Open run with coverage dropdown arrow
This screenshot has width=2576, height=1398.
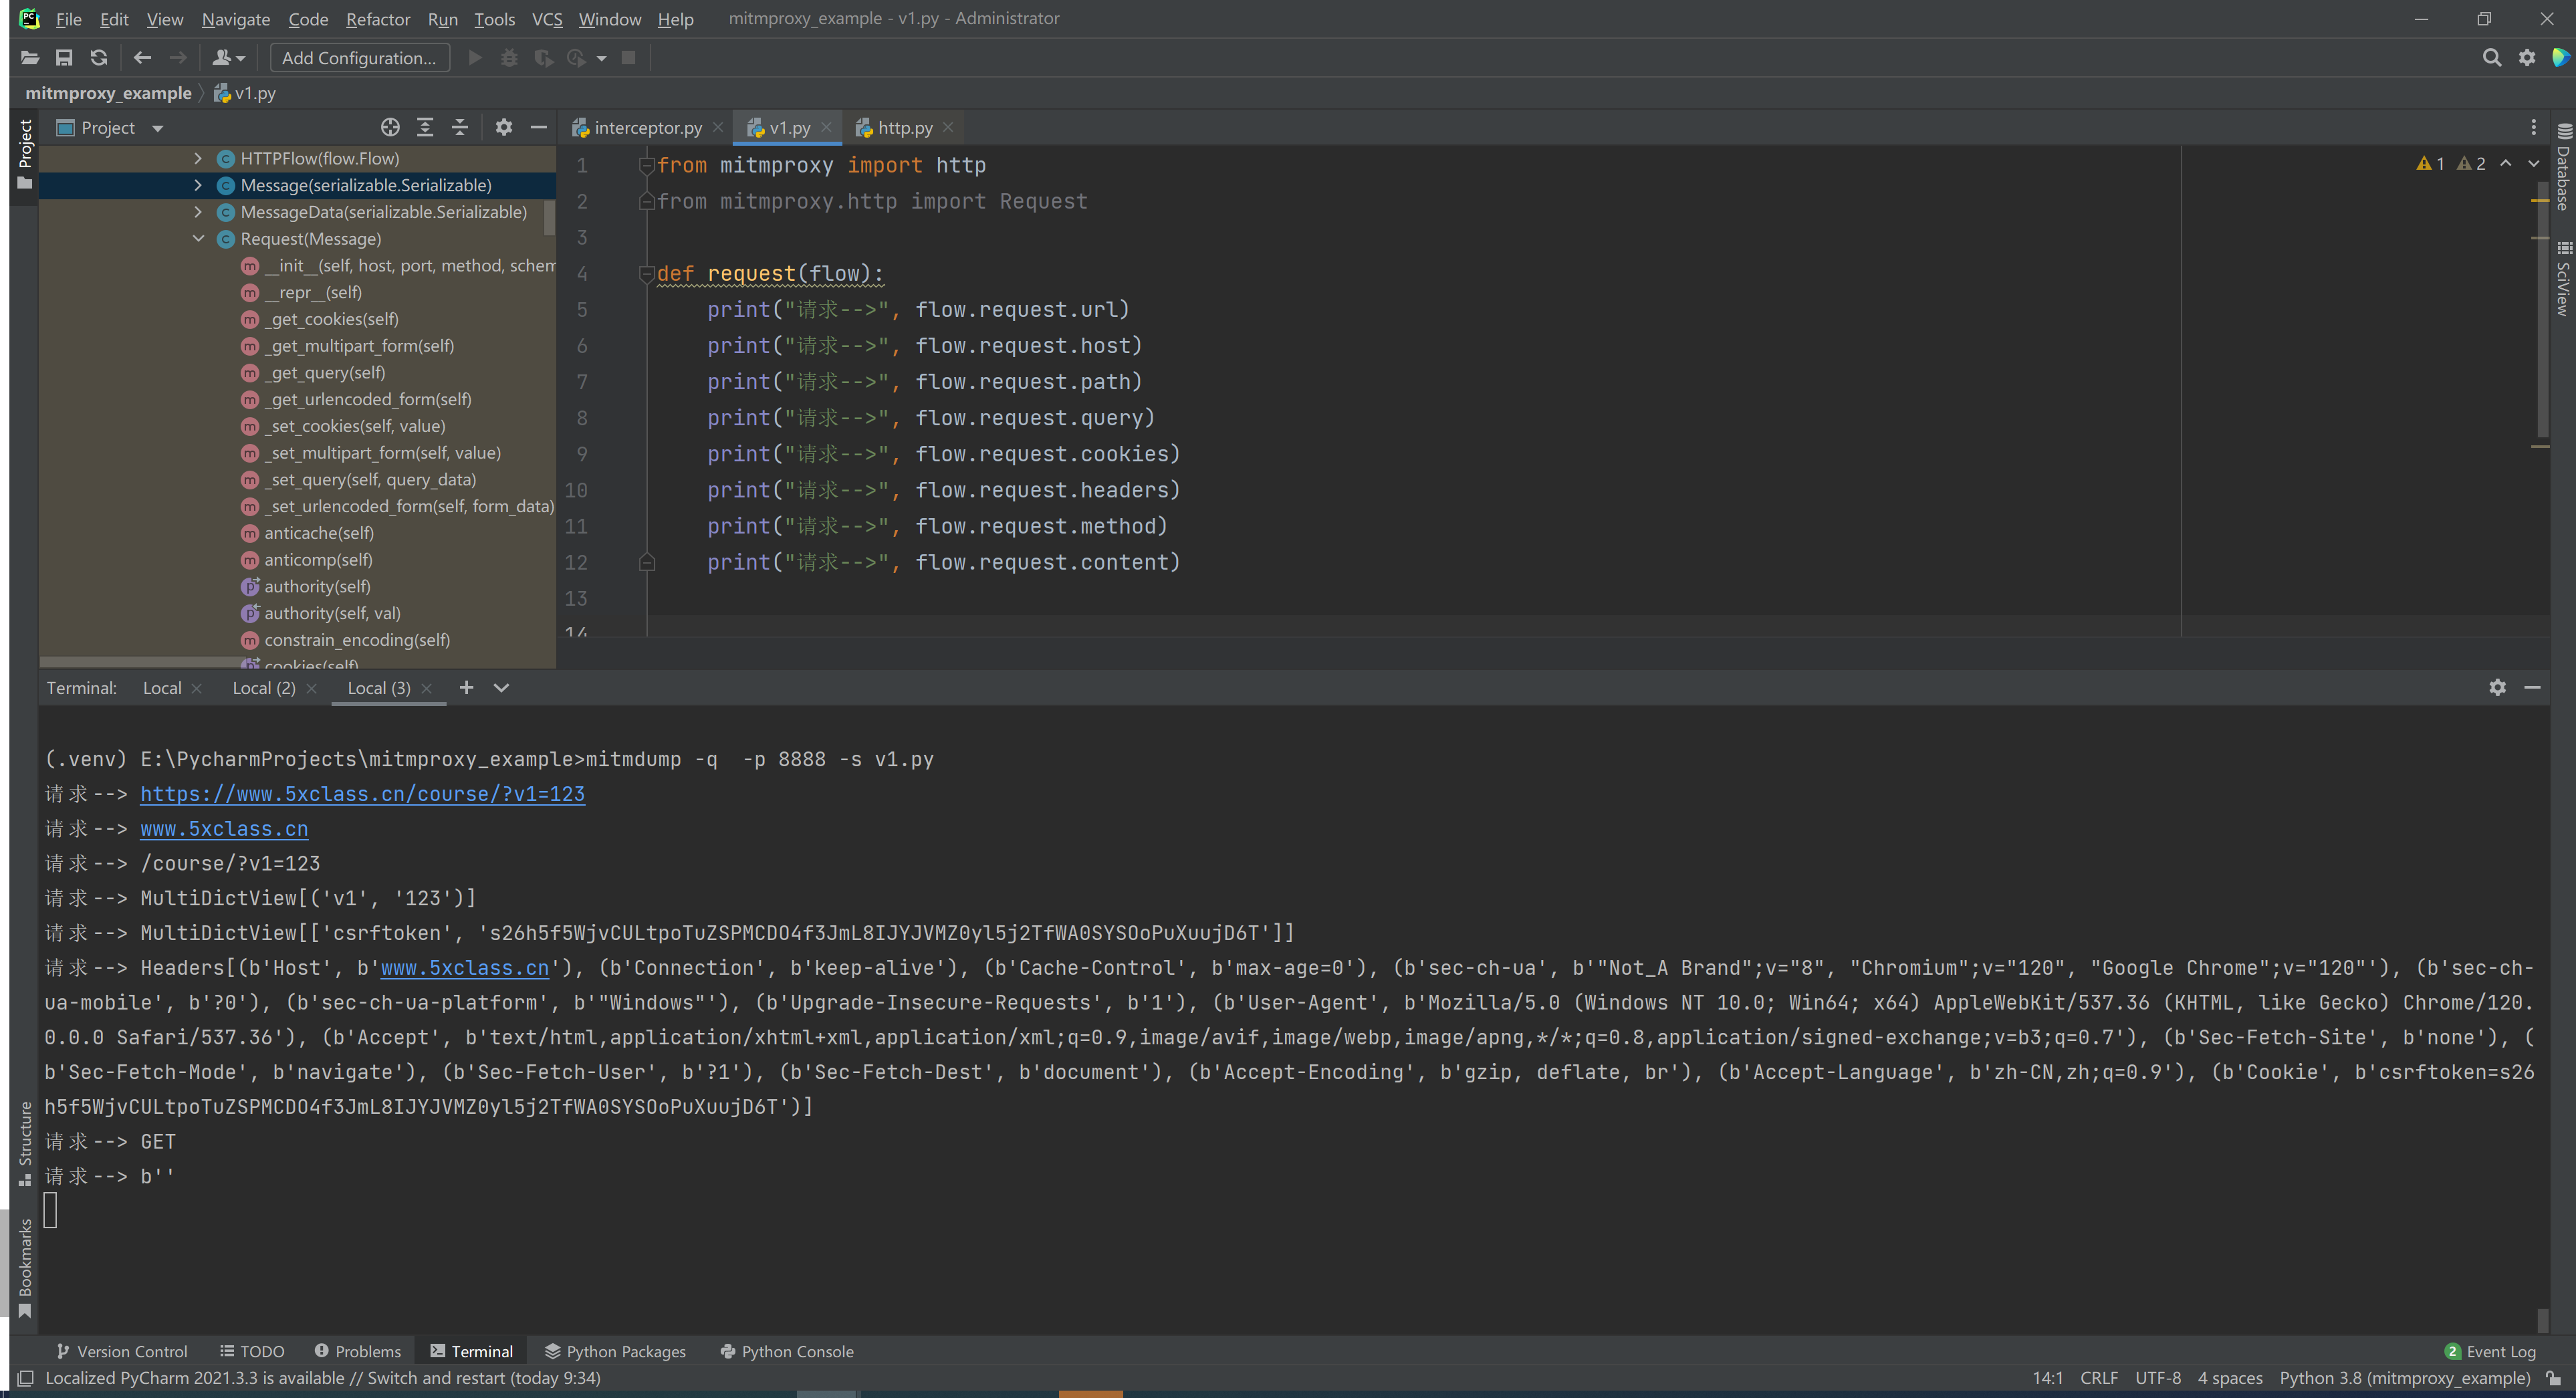click(x=601, y=58)
